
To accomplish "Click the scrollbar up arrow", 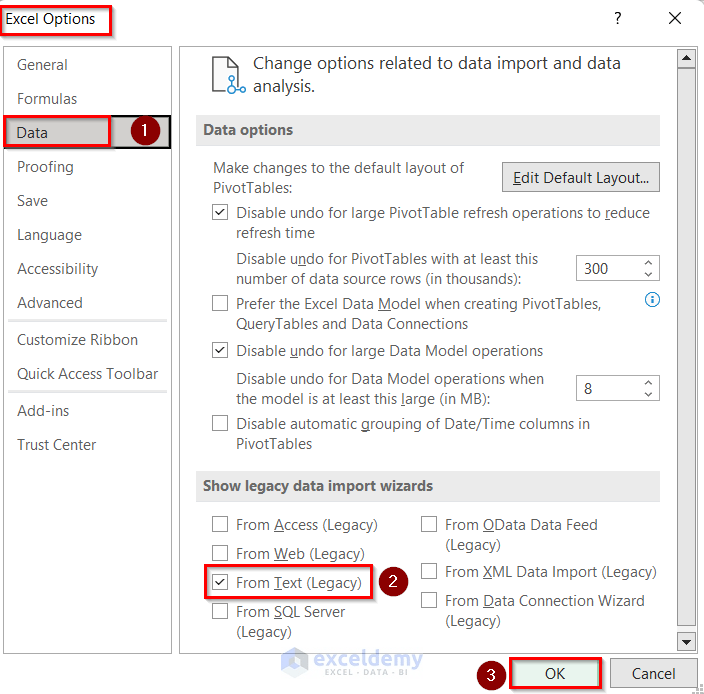I will click(686, 59).
